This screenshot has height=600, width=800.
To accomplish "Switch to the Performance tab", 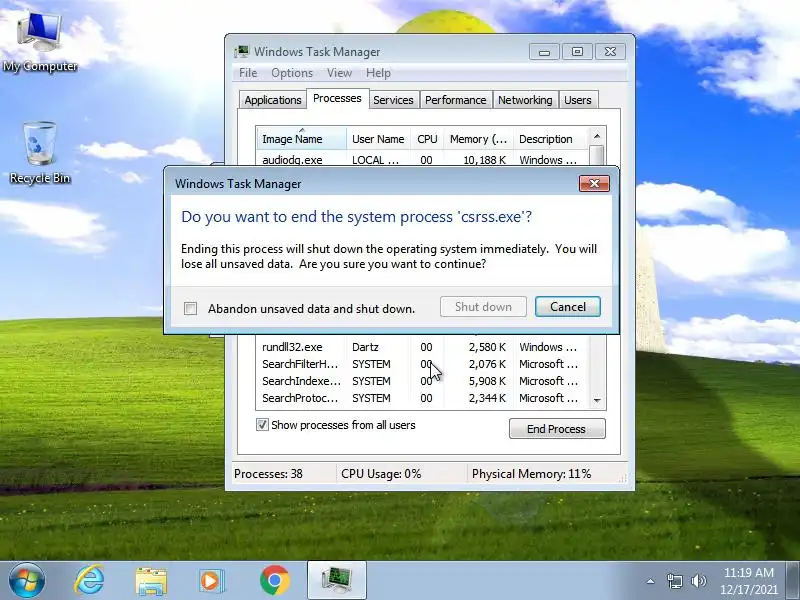I will [456, 100].
